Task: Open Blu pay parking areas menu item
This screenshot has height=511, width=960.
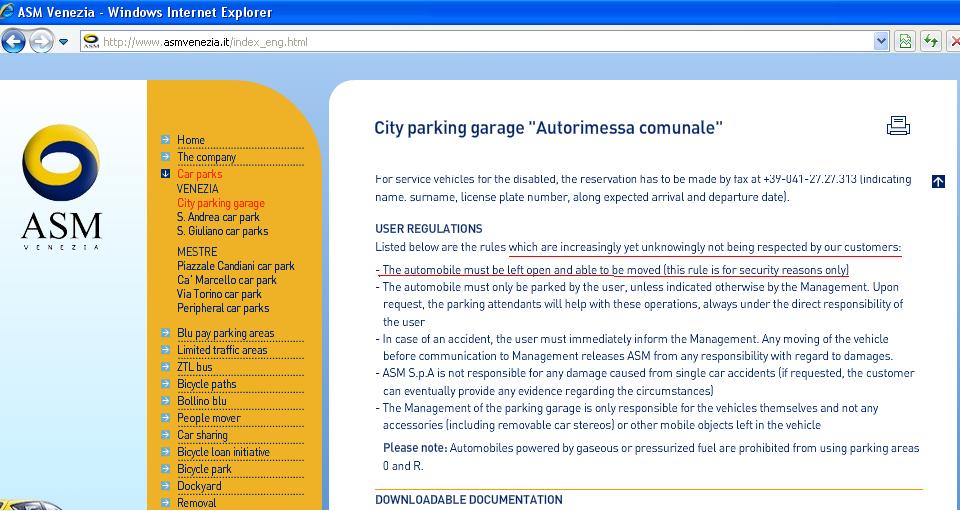Action: click(x=226, y=333)
